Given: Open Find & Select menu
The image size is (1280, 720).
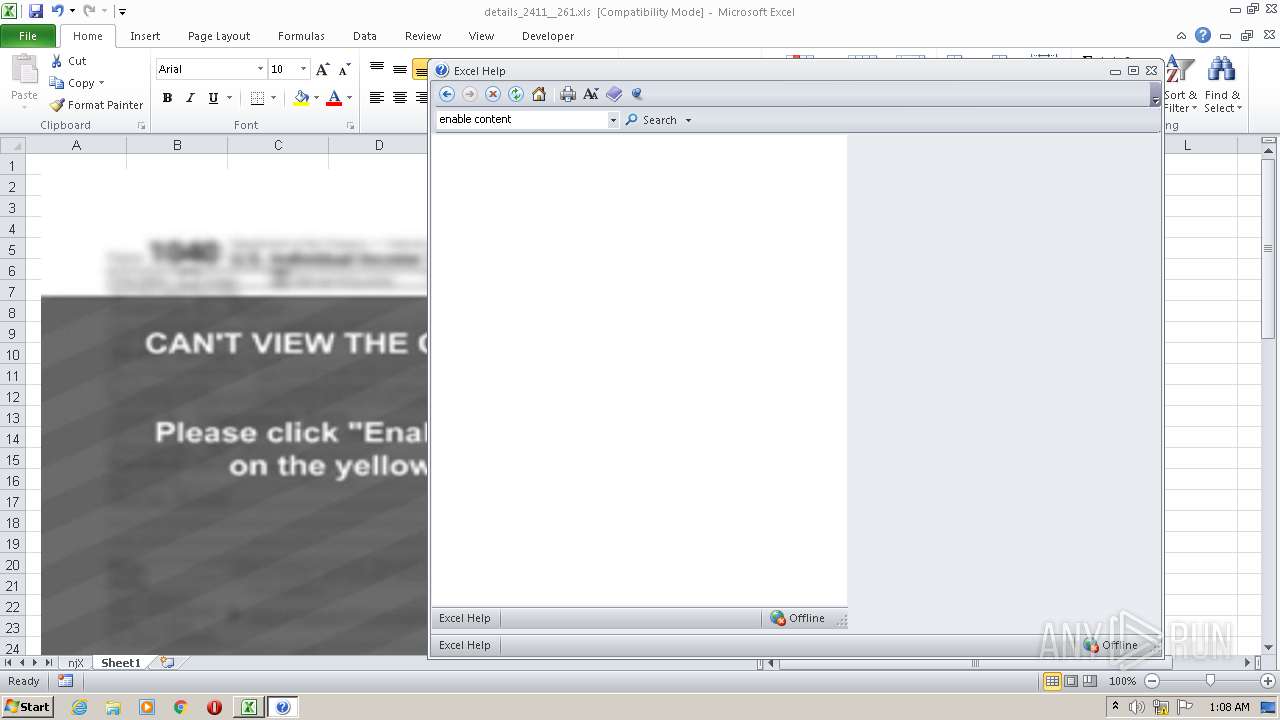Looking at the screenshot, I should (x=1223, y=85).
